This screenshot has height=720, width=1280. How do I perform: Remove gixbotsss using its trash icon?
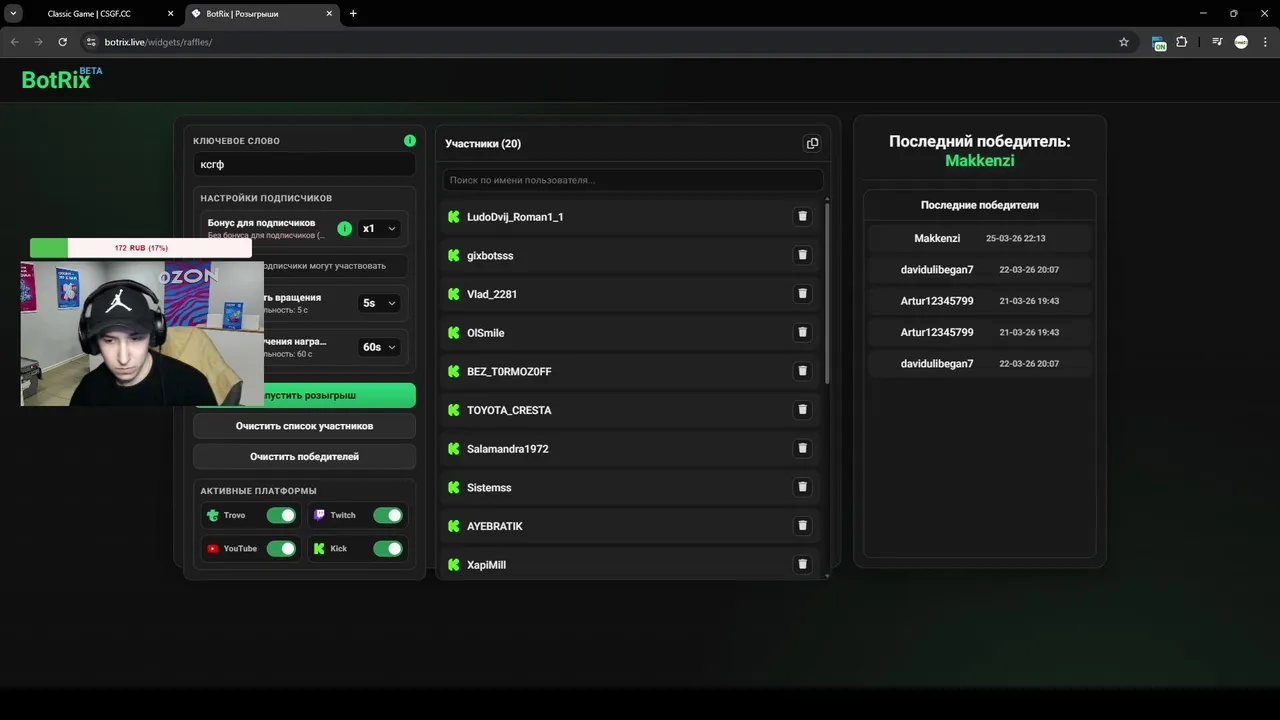pos(802,255)
